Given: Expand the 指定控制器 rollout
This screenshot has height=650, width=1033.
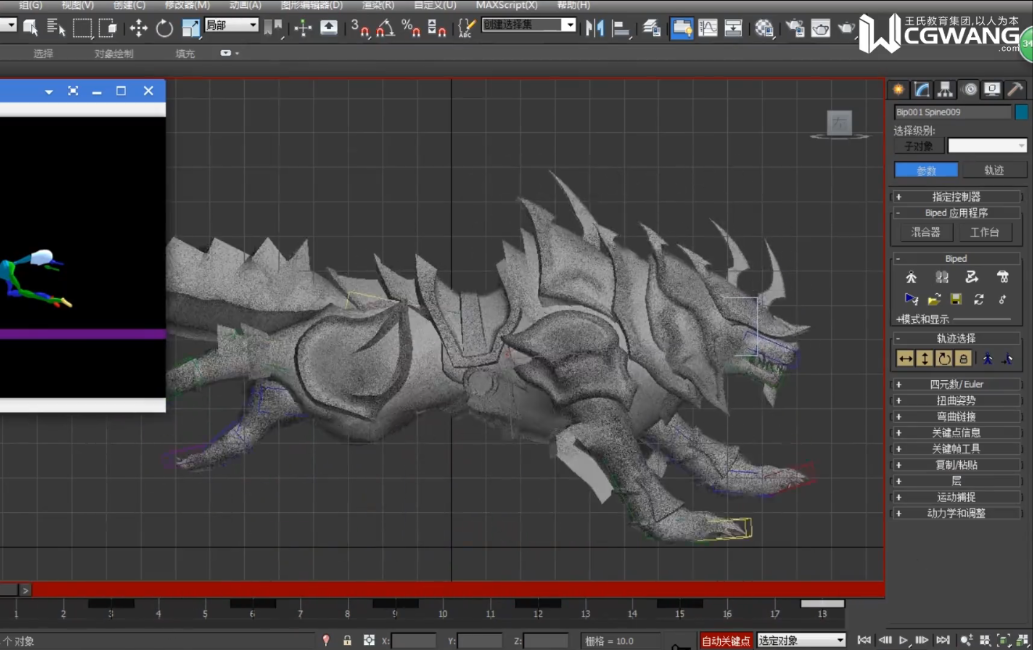Looking at the screenshot, I should point(956,197).
